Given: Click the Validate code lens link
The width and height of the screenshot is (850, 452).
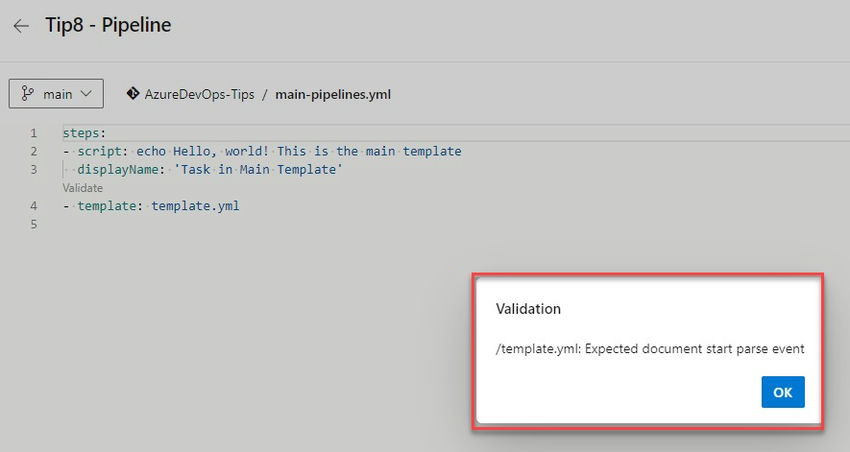Looking at the screenshot, I should click(x=82, y=188).
